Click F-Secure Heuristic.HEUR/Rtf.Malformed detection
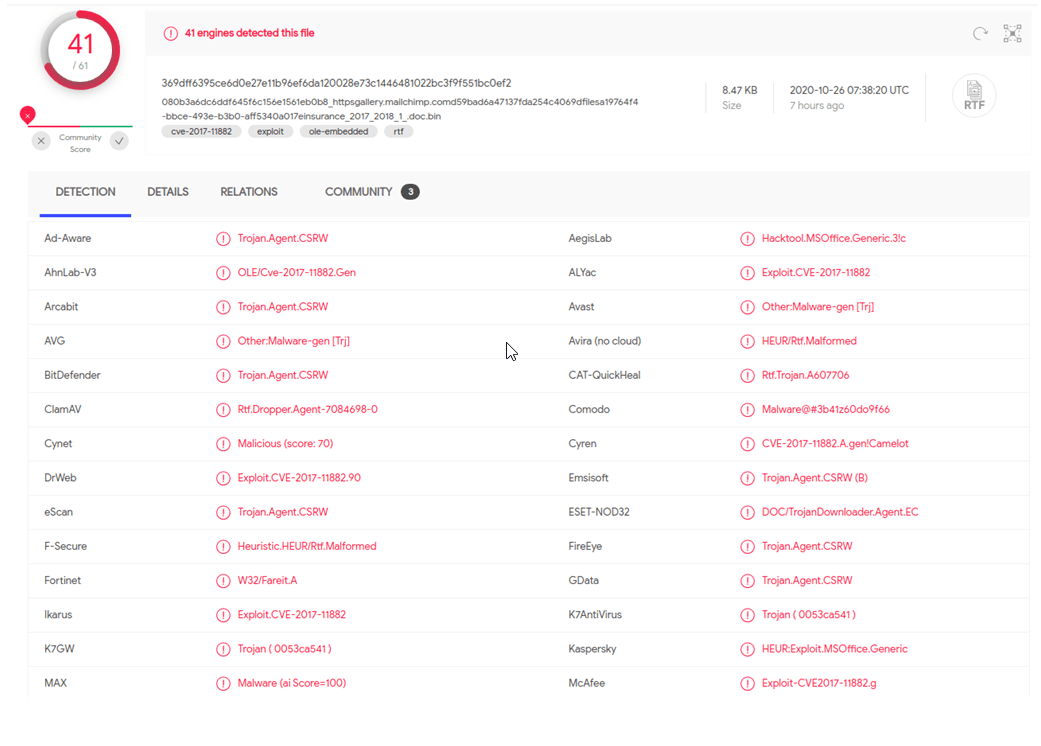 point(307,546)
